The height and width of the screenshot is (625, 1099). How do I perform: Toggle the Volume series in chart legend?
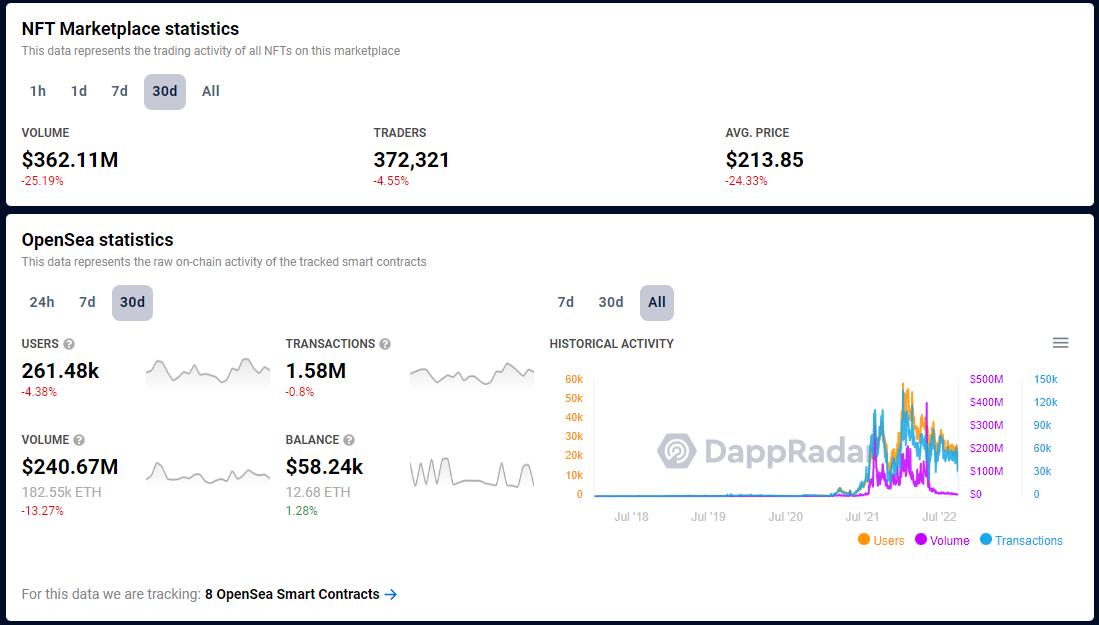(942, 540)
